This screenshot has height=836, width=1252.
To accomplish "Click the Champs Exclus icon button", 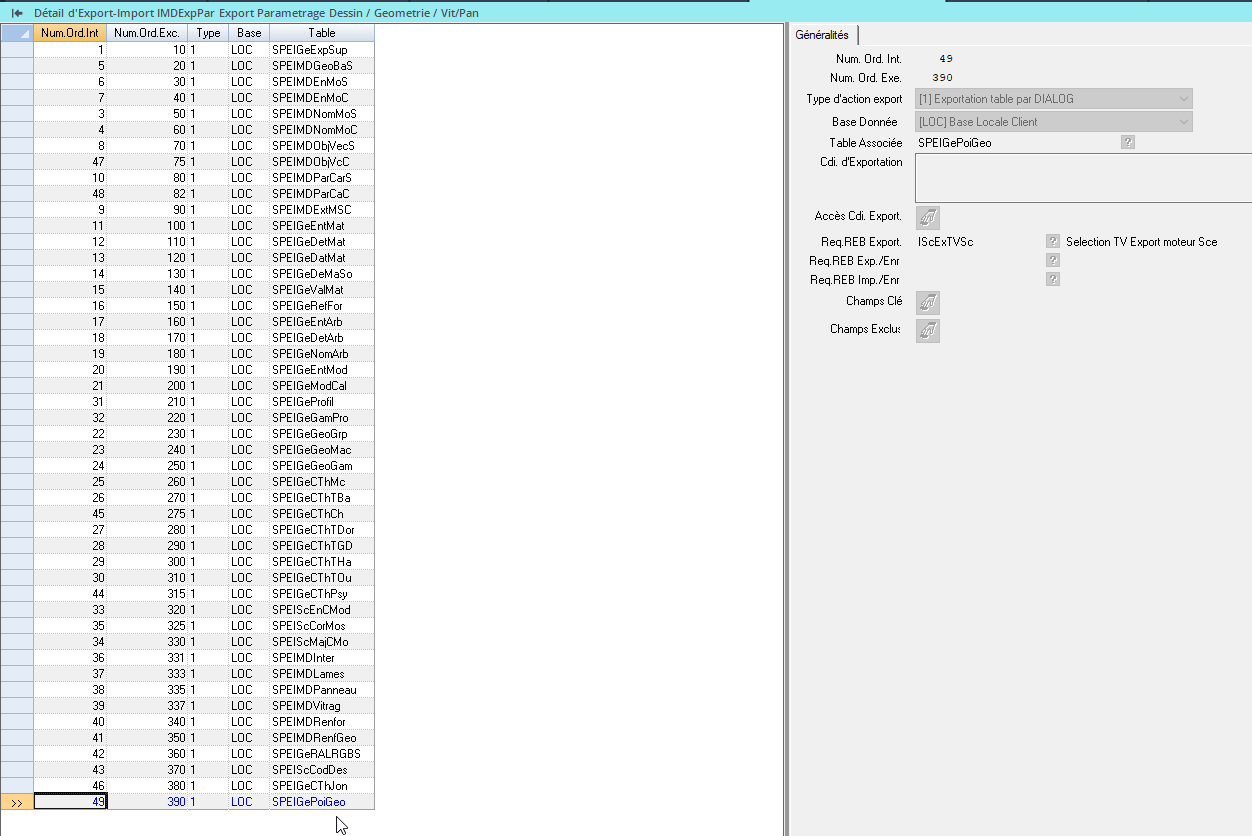I will point(927,330).
